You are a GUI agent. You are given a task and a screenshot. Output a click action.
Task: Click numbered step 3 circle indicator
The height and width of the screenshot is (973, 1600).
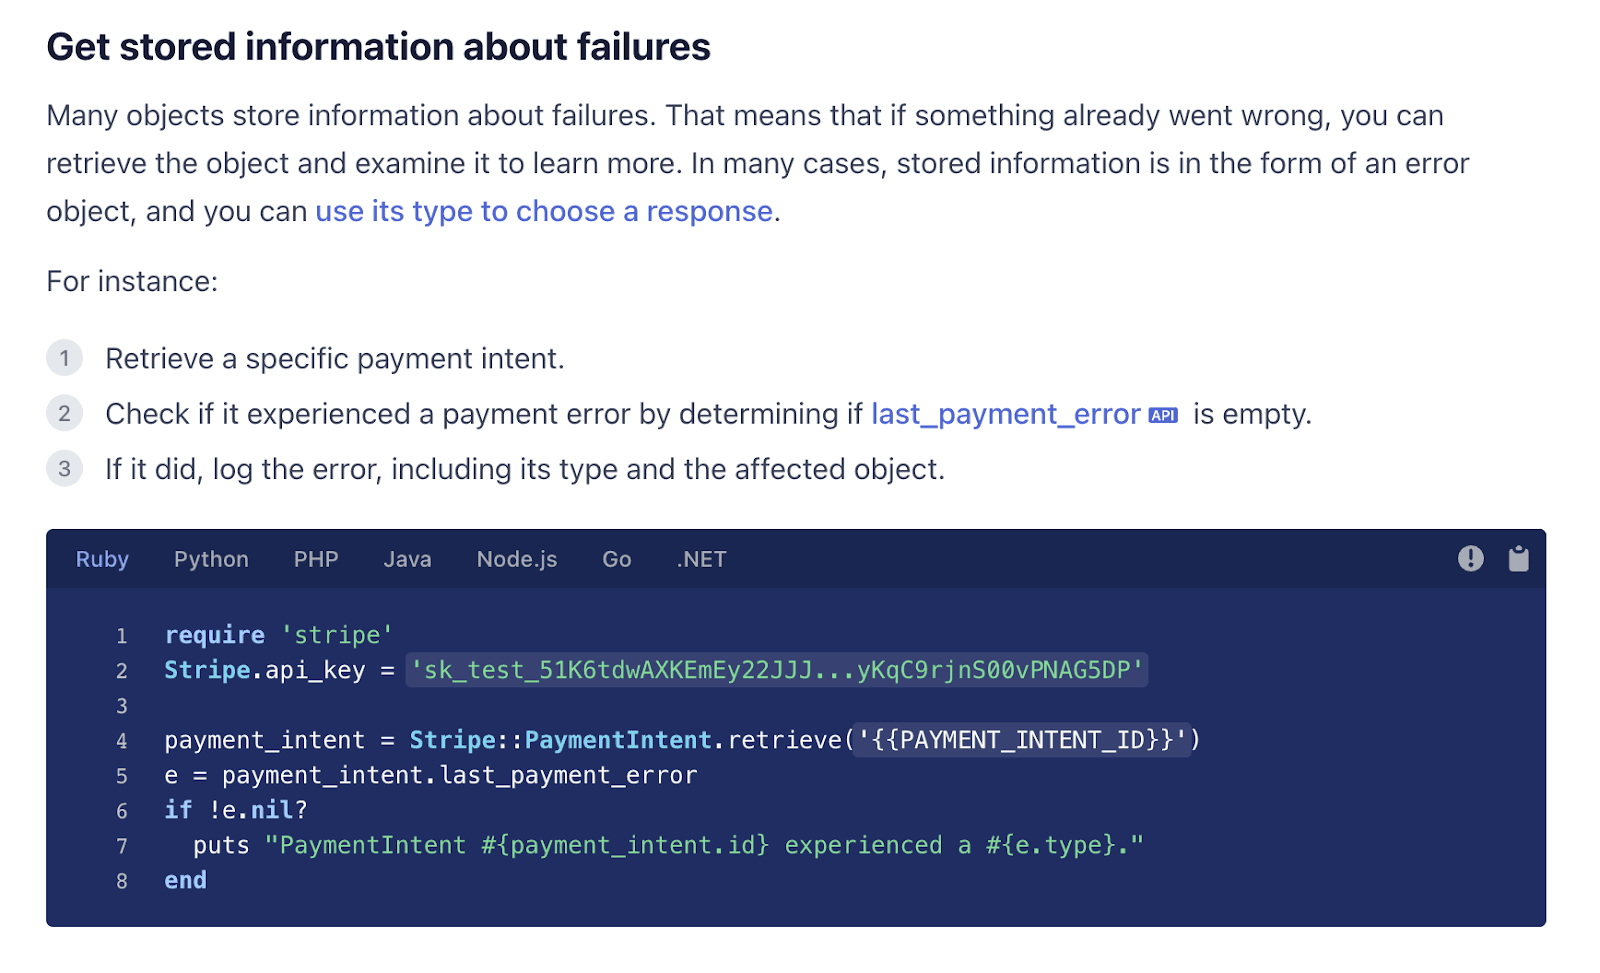pos(64,468)
